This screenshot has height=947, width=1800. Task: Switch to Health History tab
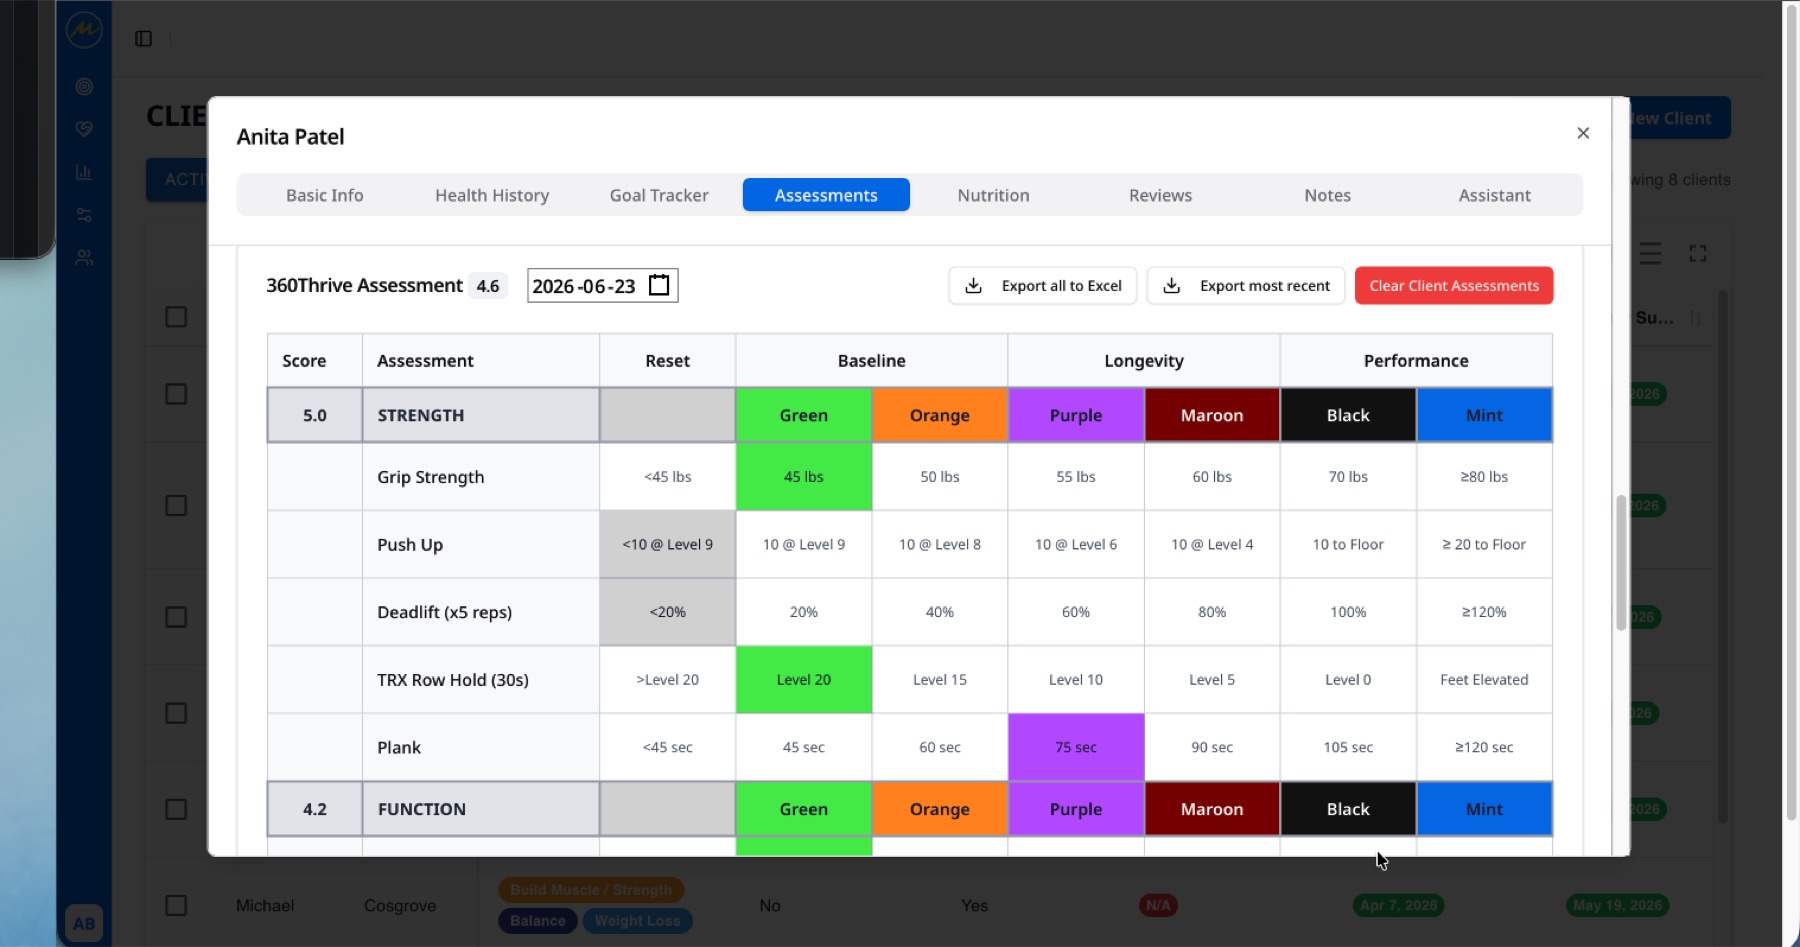(492, 195)
